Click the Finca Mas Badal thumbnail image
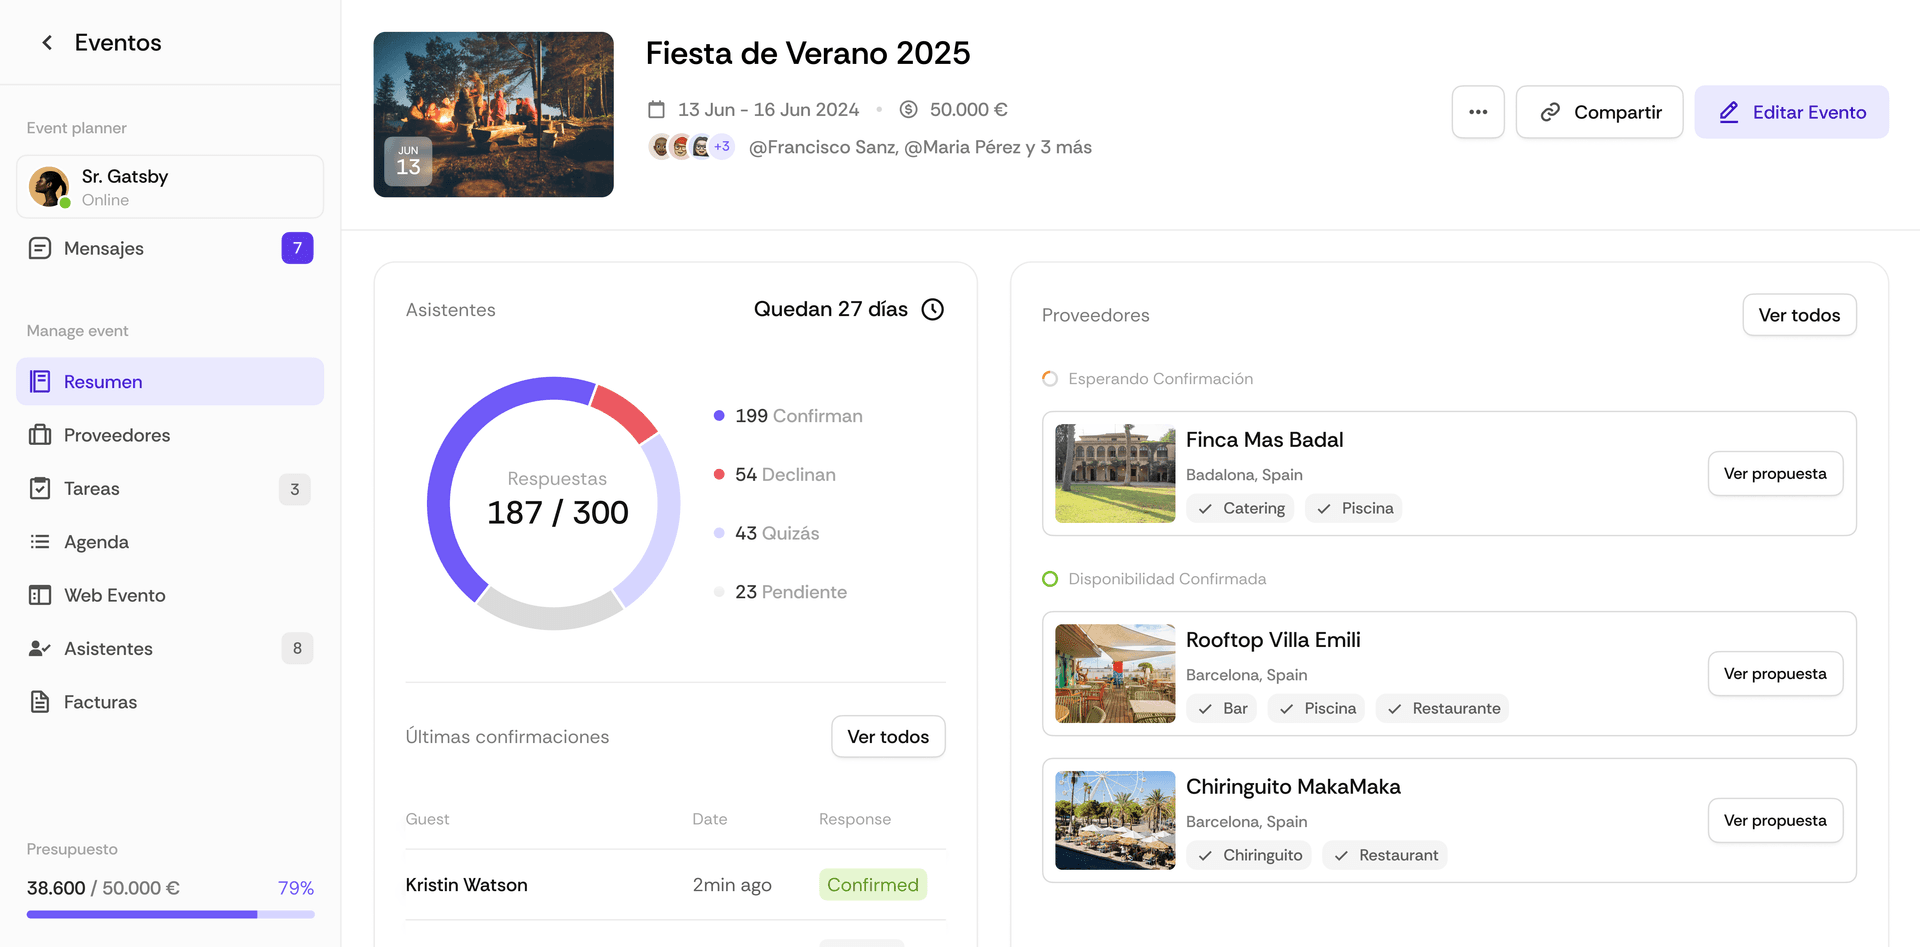Viewport: 1920px width, 947px height. [1115, 474]
